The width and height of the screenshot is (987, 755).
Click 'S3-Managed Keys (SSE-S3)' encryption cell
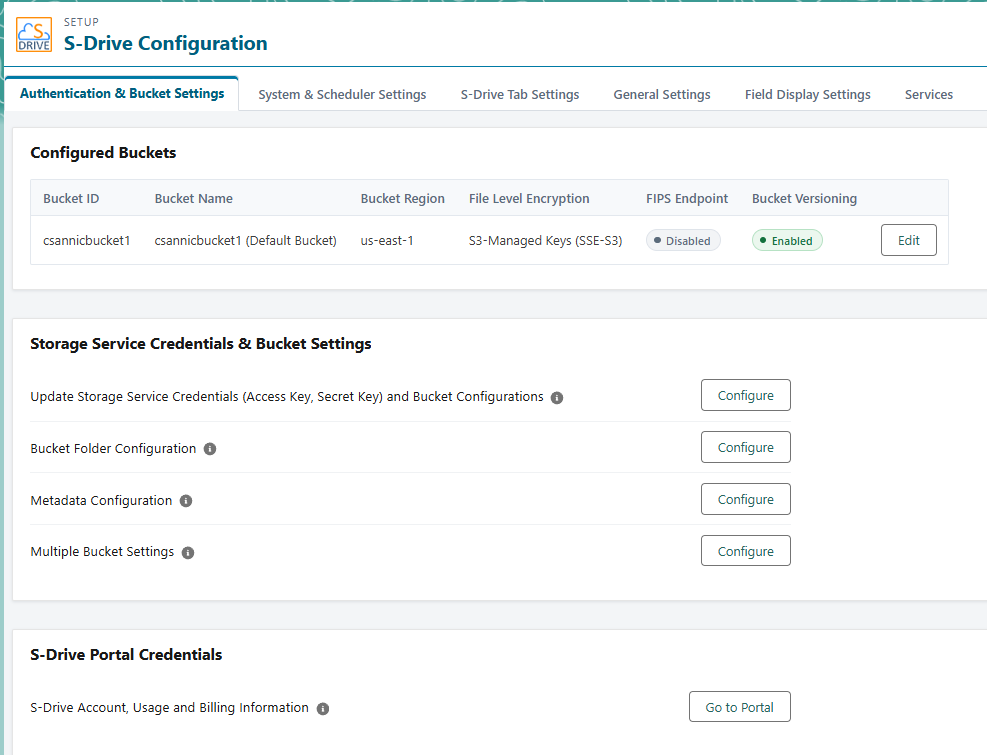546,241
